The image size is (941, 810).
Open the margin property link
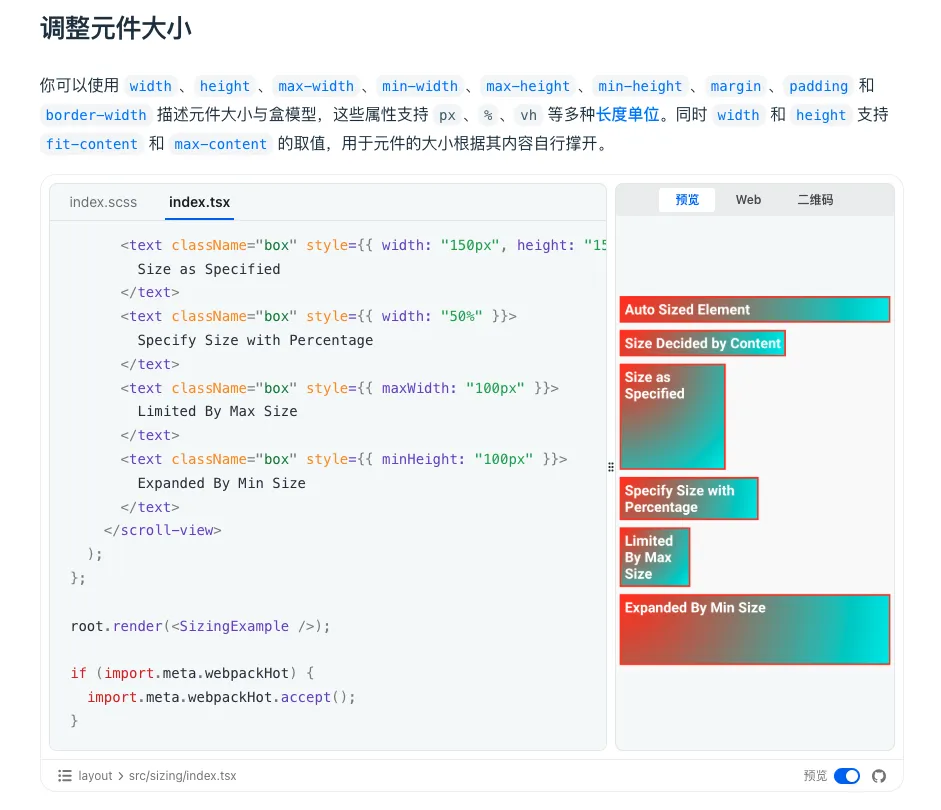735,86
